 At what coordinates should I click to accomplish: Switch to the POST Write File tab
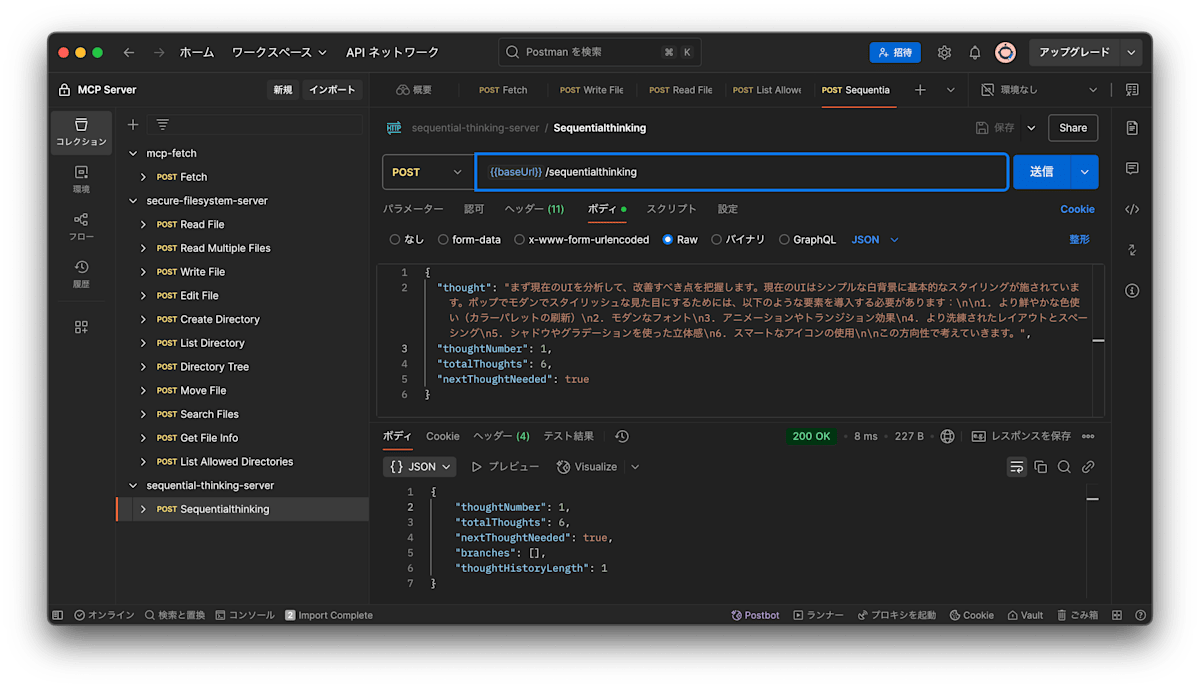[591, 90]
